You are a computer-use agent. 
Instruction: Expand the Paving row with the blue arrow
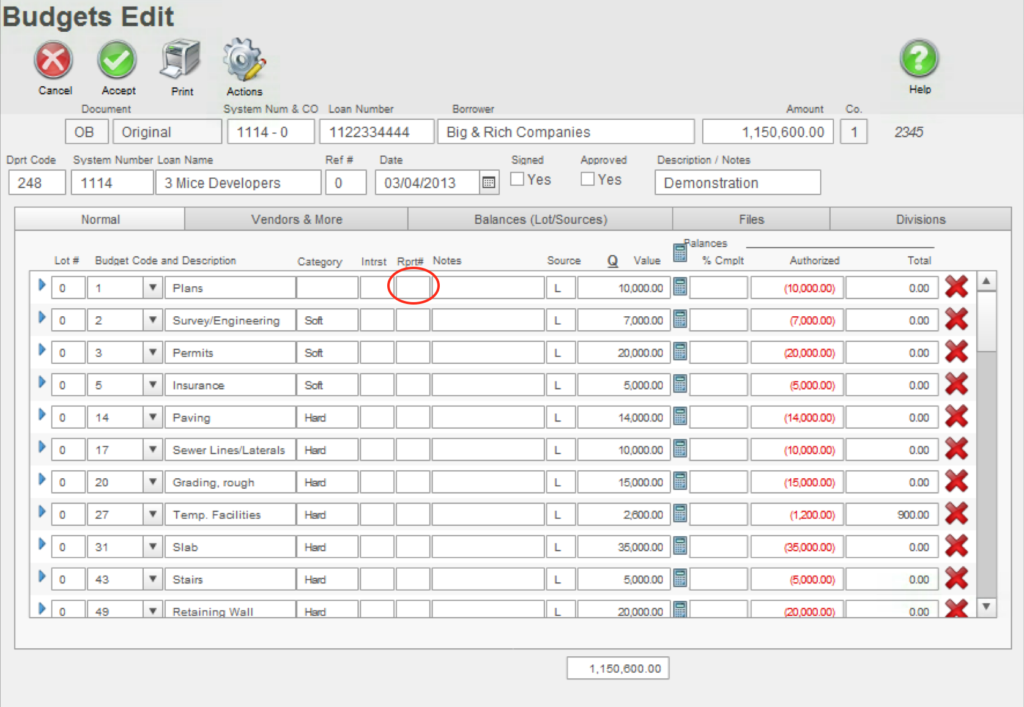[41, 416]
